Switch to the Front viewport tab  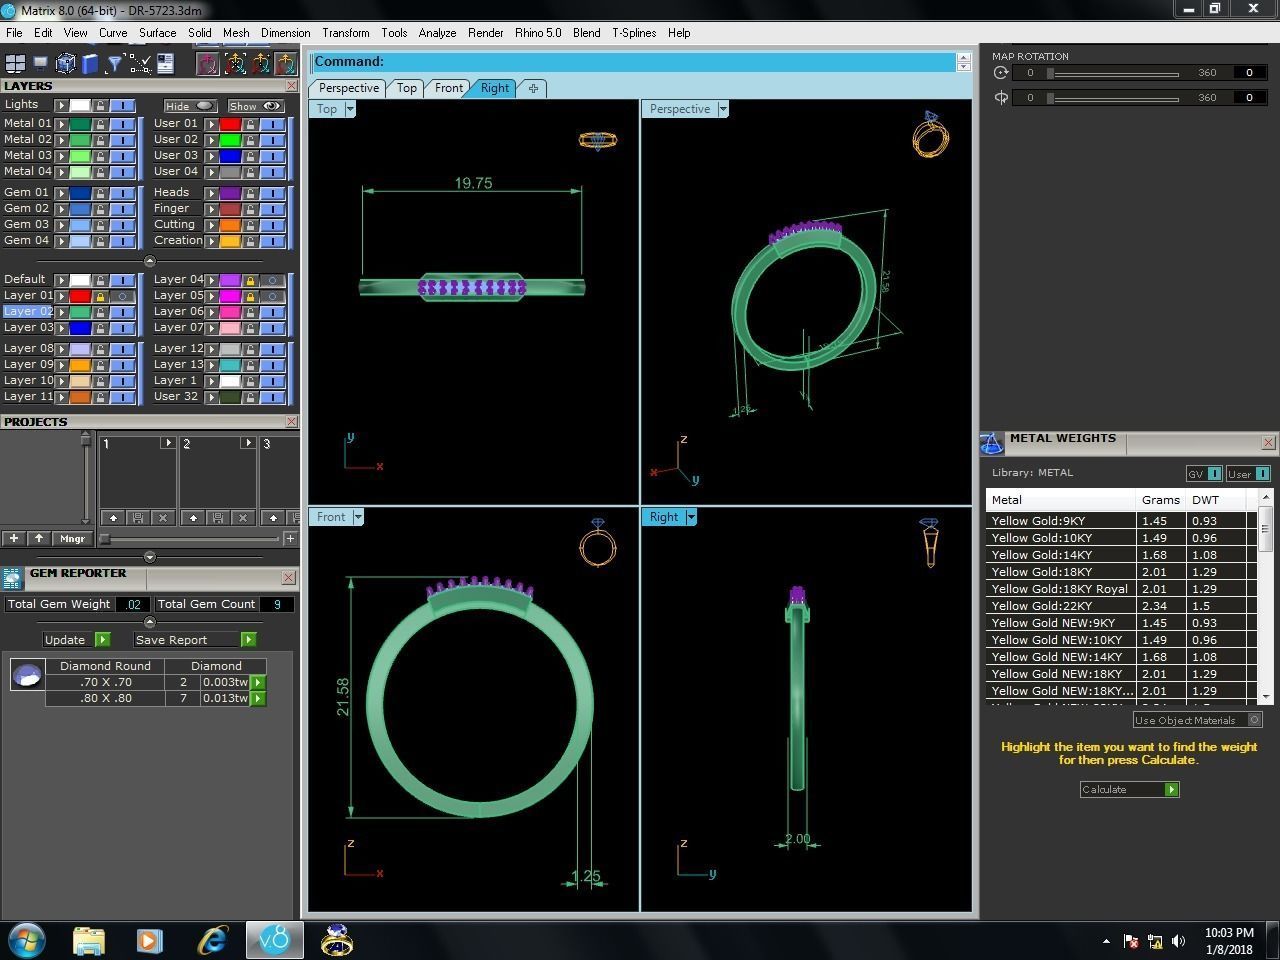[x=449, y=88]
